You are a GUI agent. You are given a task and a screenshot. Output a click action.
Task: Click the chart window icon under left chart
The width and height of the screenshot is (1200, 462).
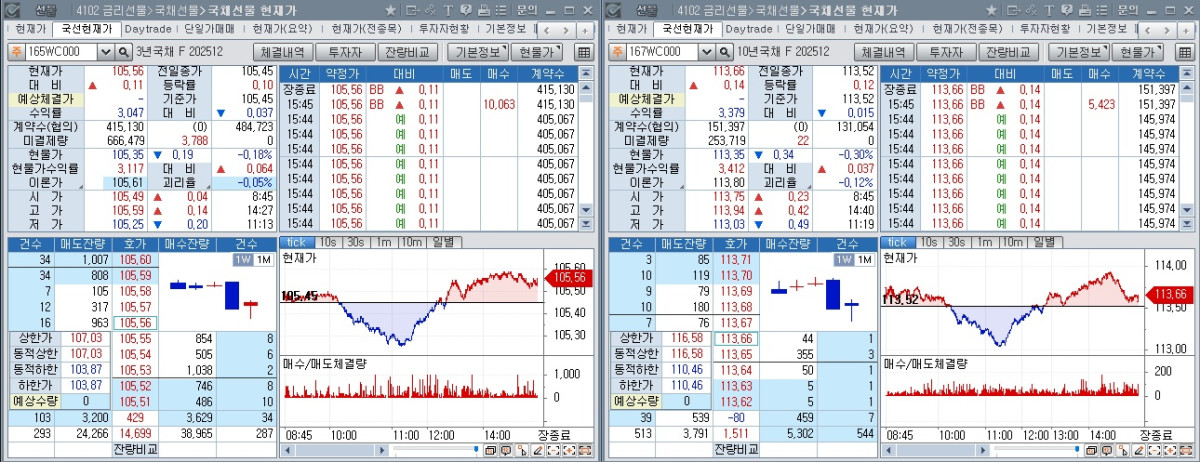pos(491,451)
